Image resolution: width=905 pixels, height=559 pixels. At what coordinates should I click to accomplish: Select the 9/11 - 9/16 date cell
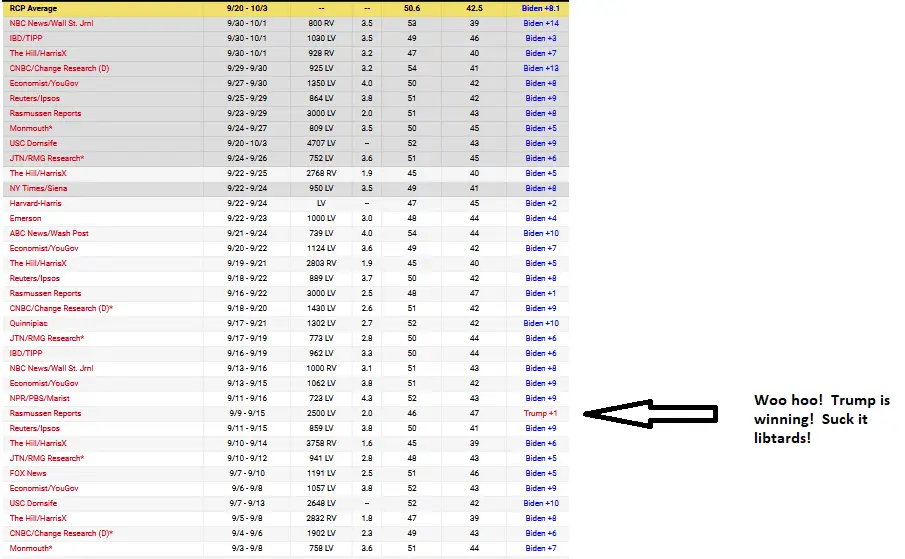(x=247, y=398)
